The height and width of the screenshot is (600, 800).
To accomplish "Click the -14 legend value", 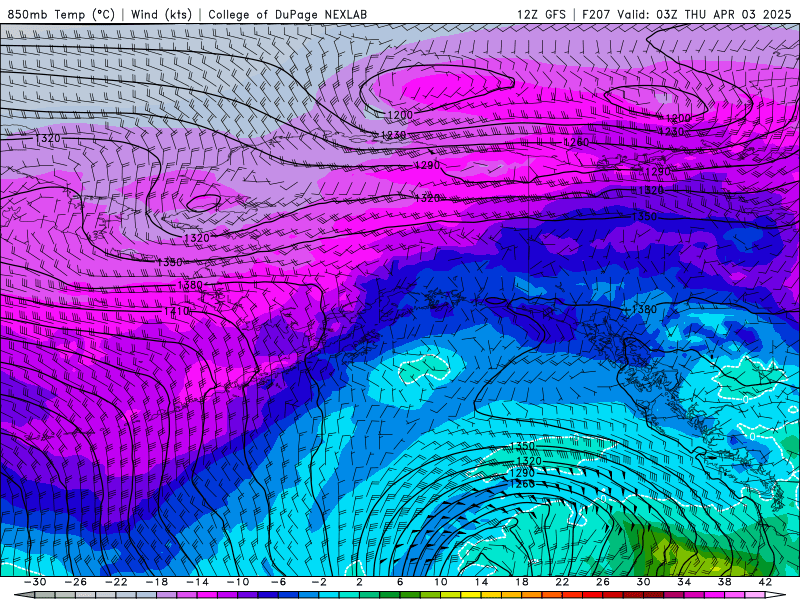I will [197, 582].
